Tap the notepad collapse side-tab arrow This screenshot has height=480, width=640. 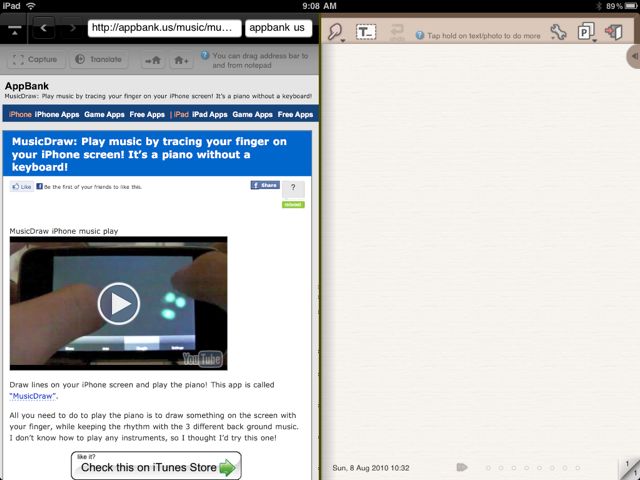point(634,56)
